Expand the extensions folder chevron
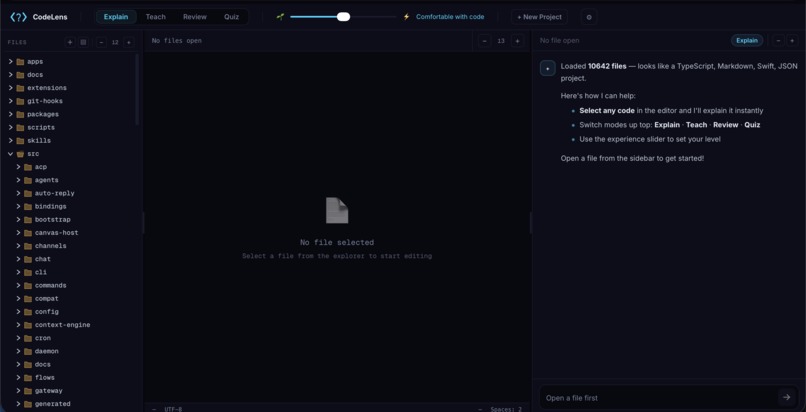 pyautogui.click(x=10, y=88)
